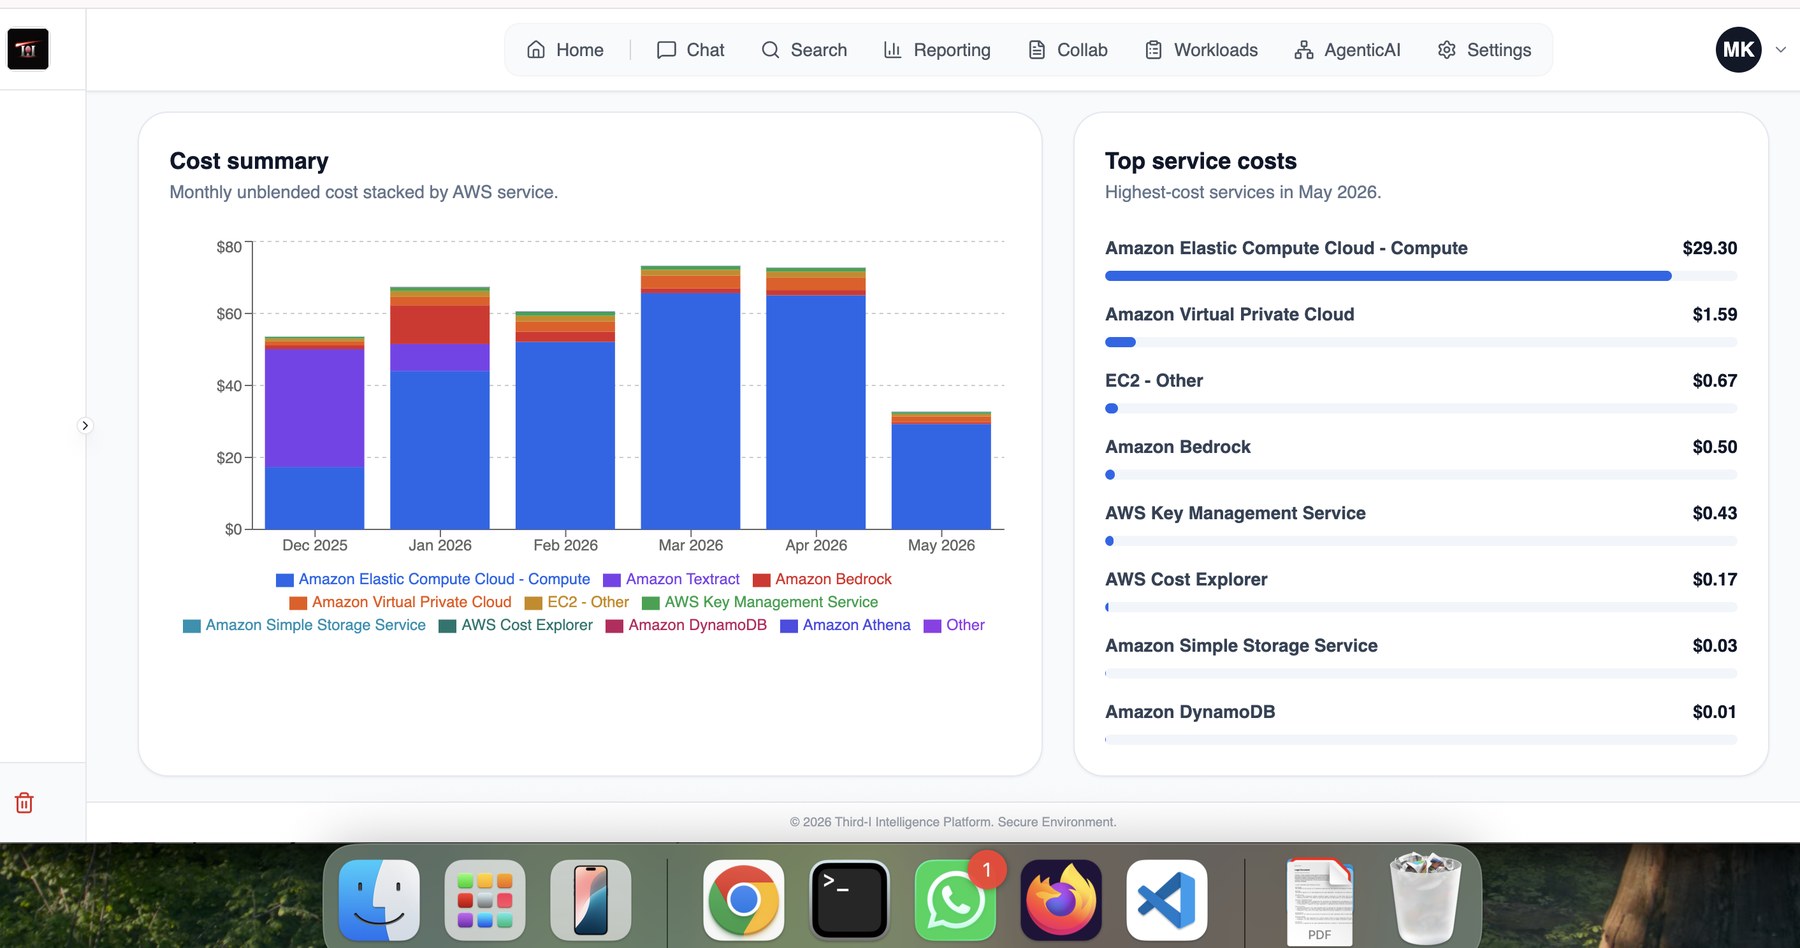This screenshot has height=948, width=1800.
Task: Toggle Amazon Virtual Private Cloud legend swatch
Action: coord(298,603)
